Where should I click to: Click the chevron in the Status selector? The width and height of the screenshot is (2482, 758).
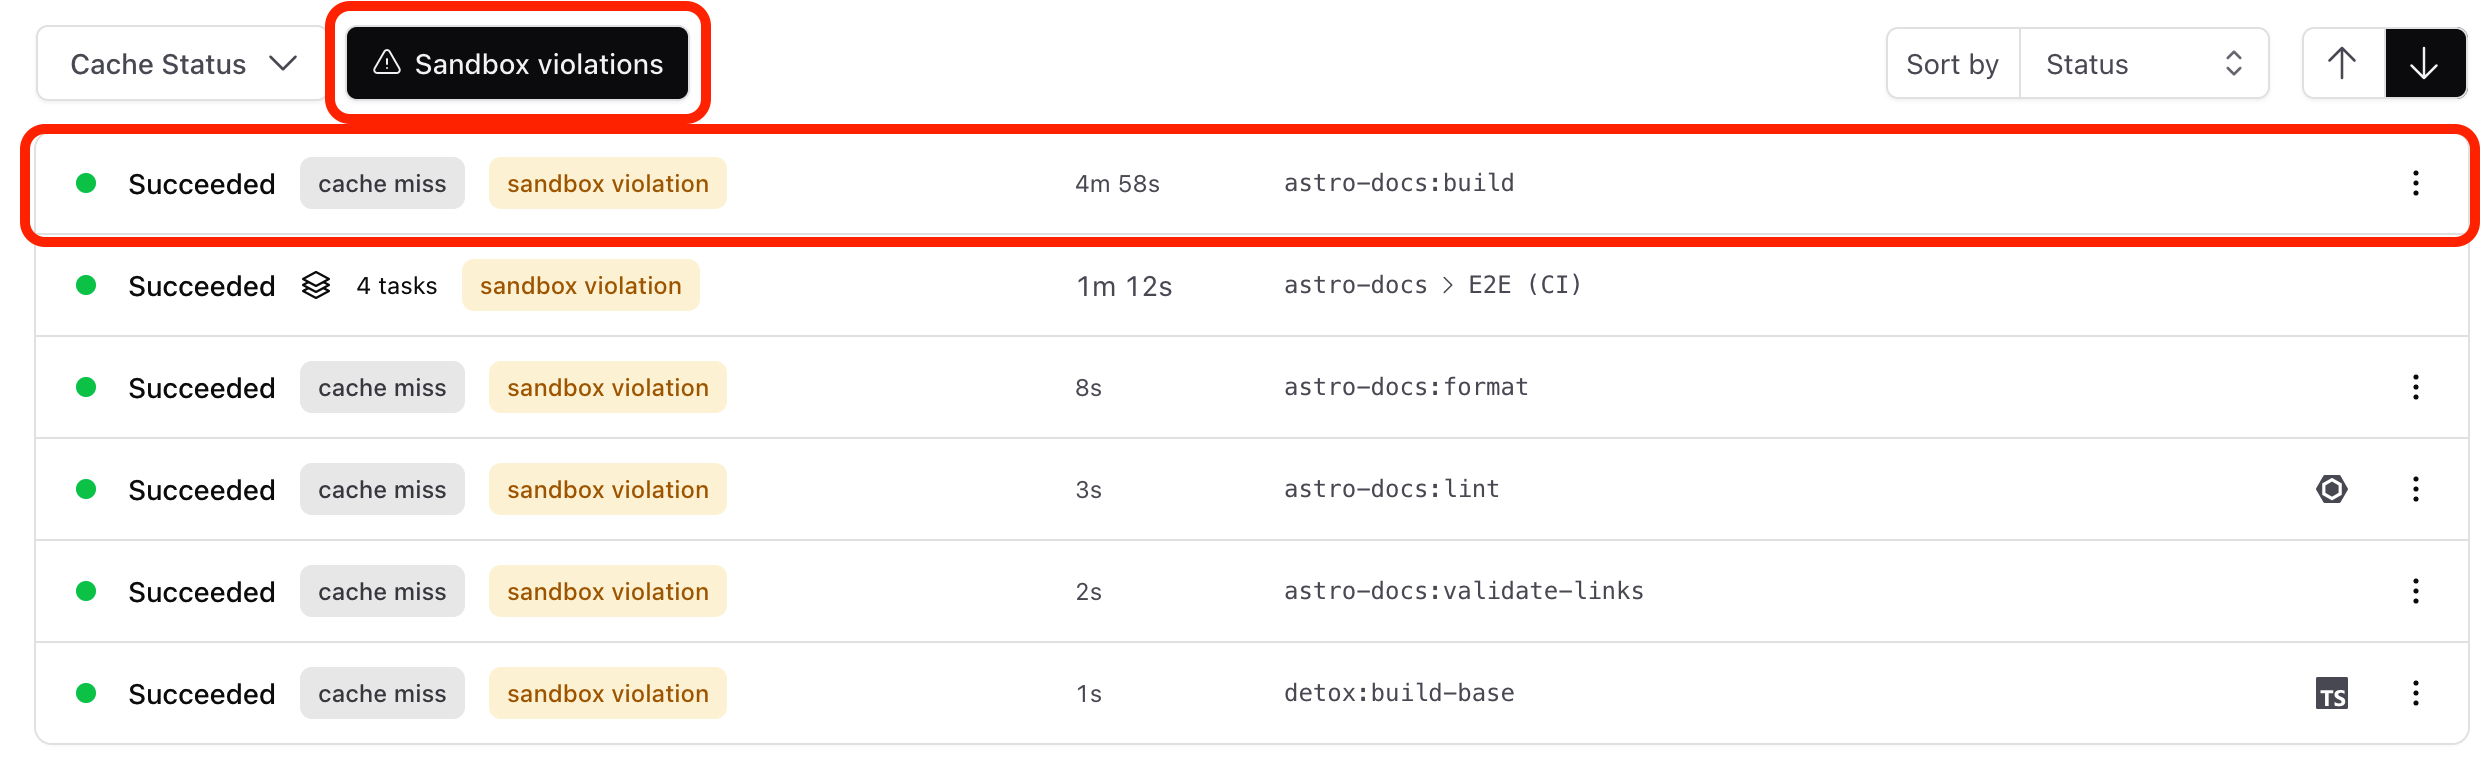[x=2234, y=63]
